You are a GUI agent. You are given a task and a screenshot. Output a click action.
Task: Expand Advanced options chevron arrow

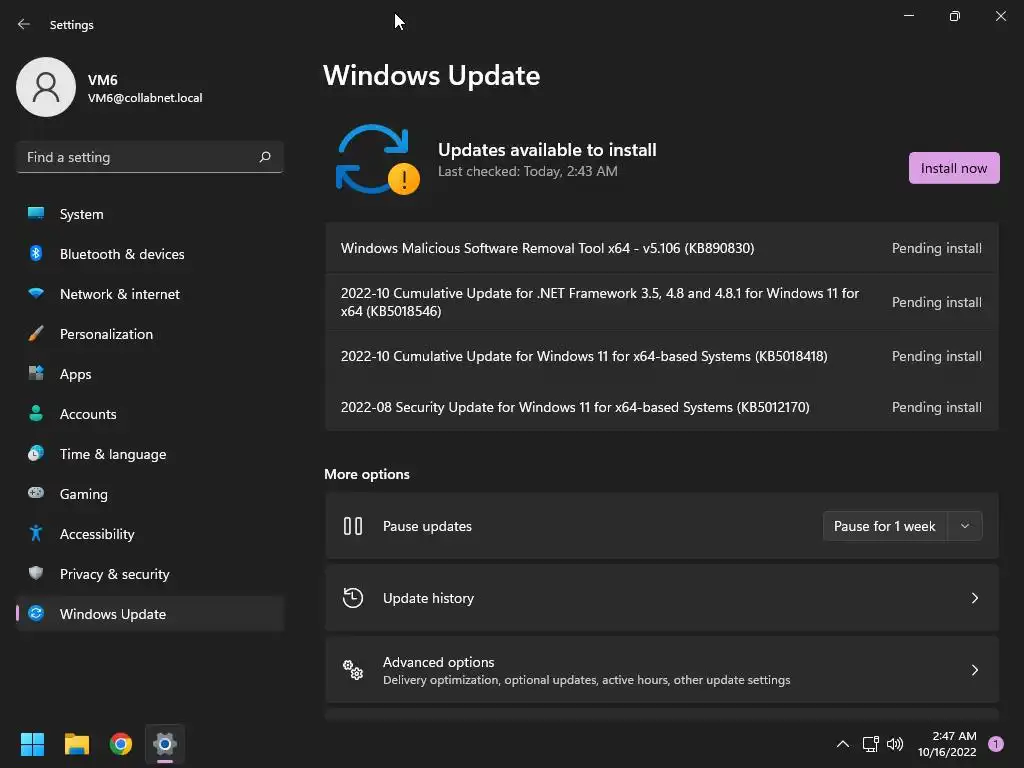point(975,670)
